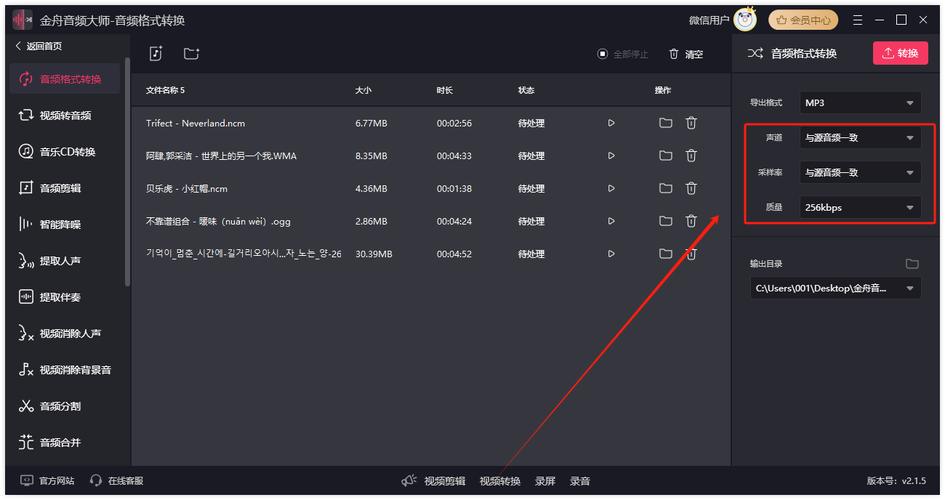Delete Trifect - Neverland.ncm from list
The image size is (945, 500).
pyautogui.click(x=691, y=123)
